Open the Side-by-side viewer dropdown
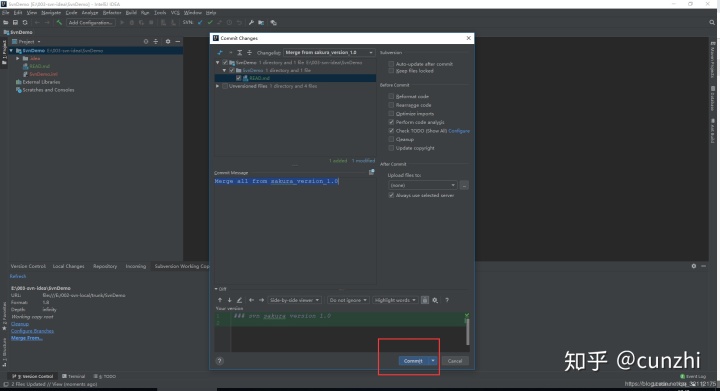The height and width of the screenshot is (391, 720). (294, 300)
